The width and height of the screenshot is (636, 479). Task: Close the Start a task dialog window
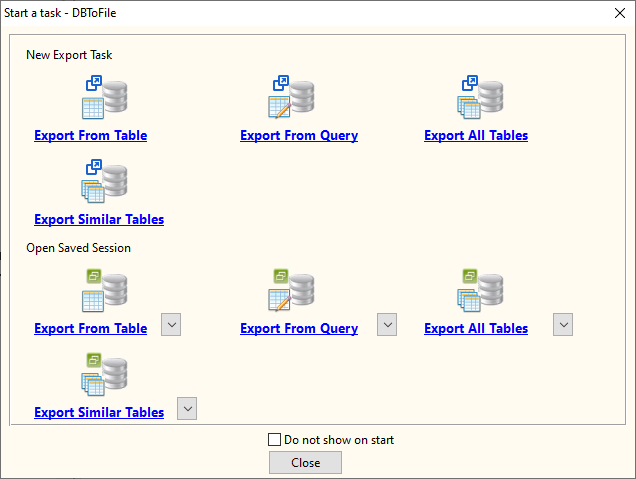(620, 13)
